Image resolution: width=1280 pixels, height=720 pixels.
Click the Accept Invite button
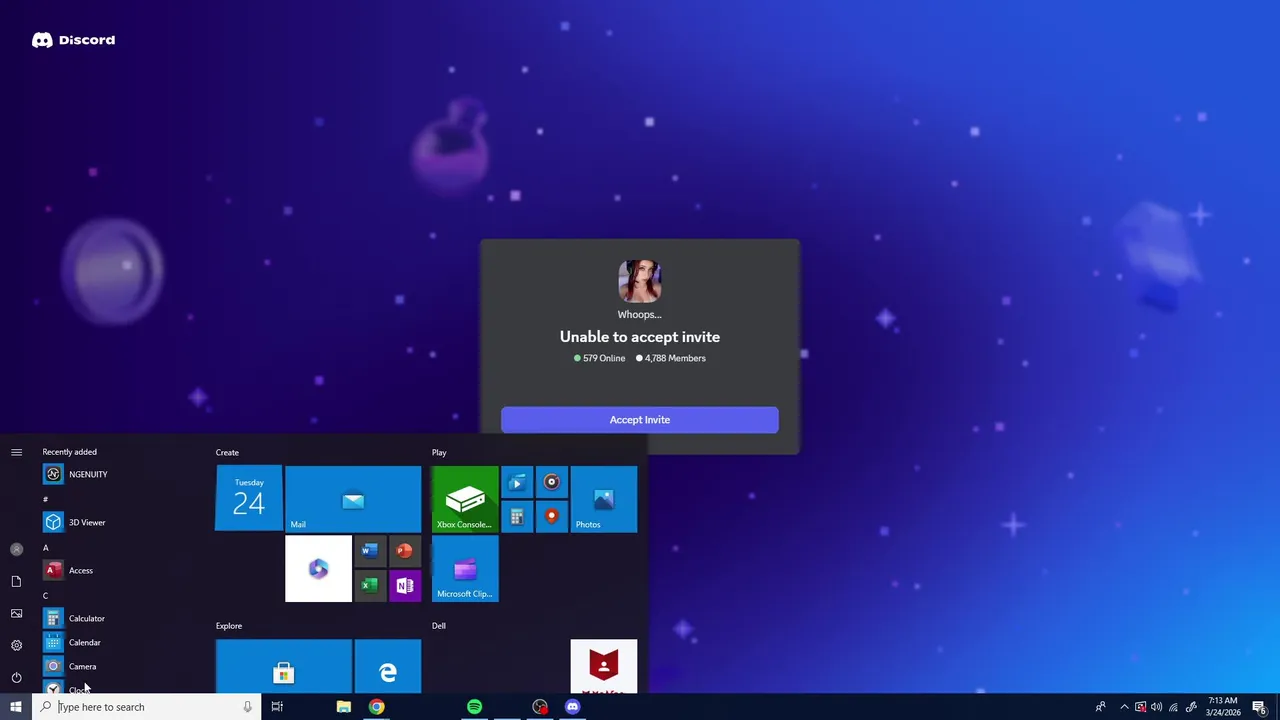640,420
